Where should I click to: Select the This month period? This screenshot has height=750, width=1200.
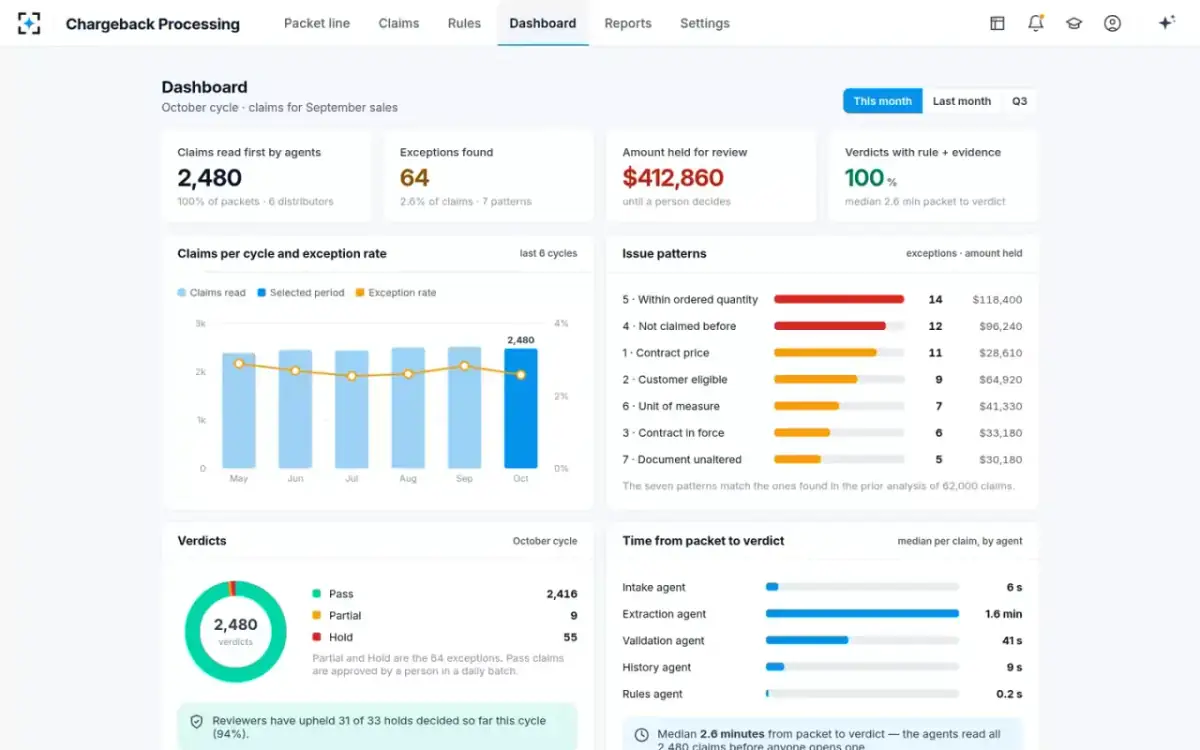882,101
